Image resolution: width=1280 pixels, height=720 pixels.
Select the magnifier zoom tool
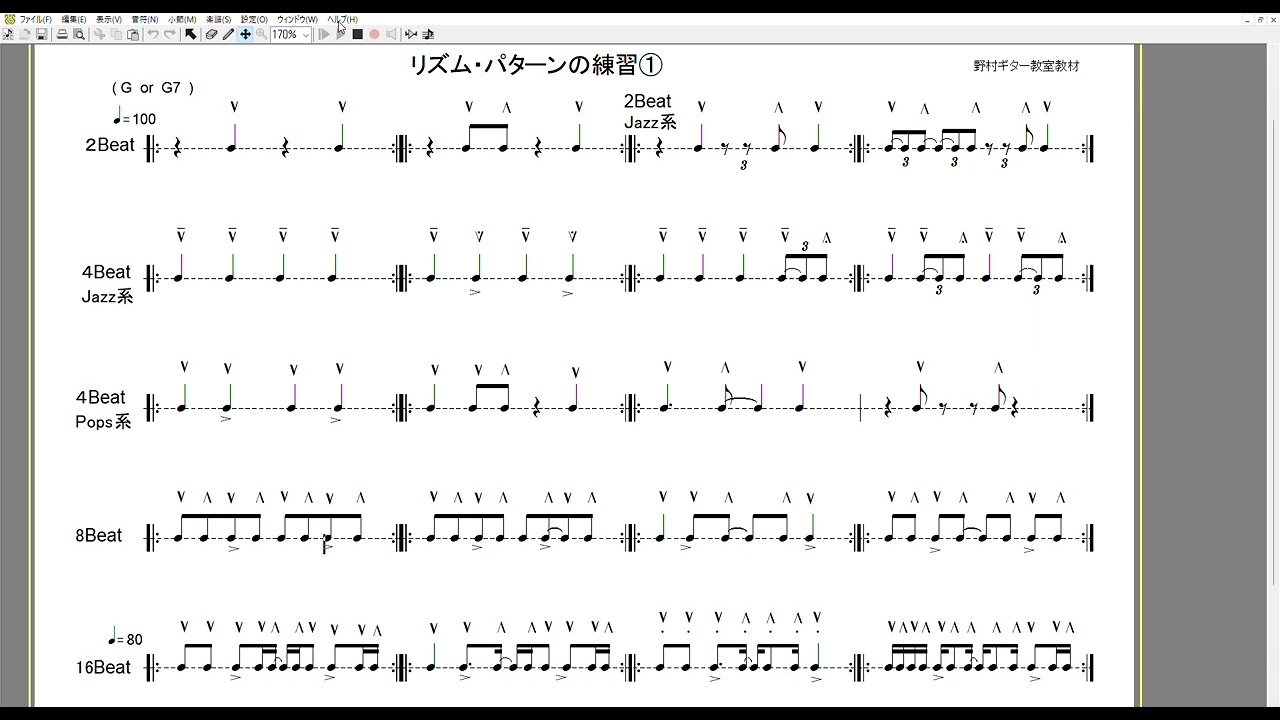(261, 34)
